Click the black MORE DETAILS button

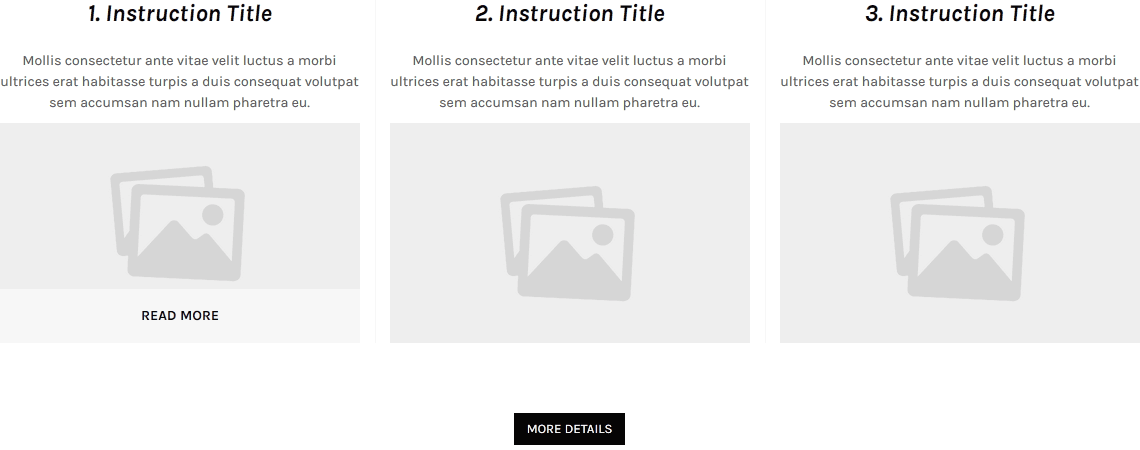click(569, 429)
